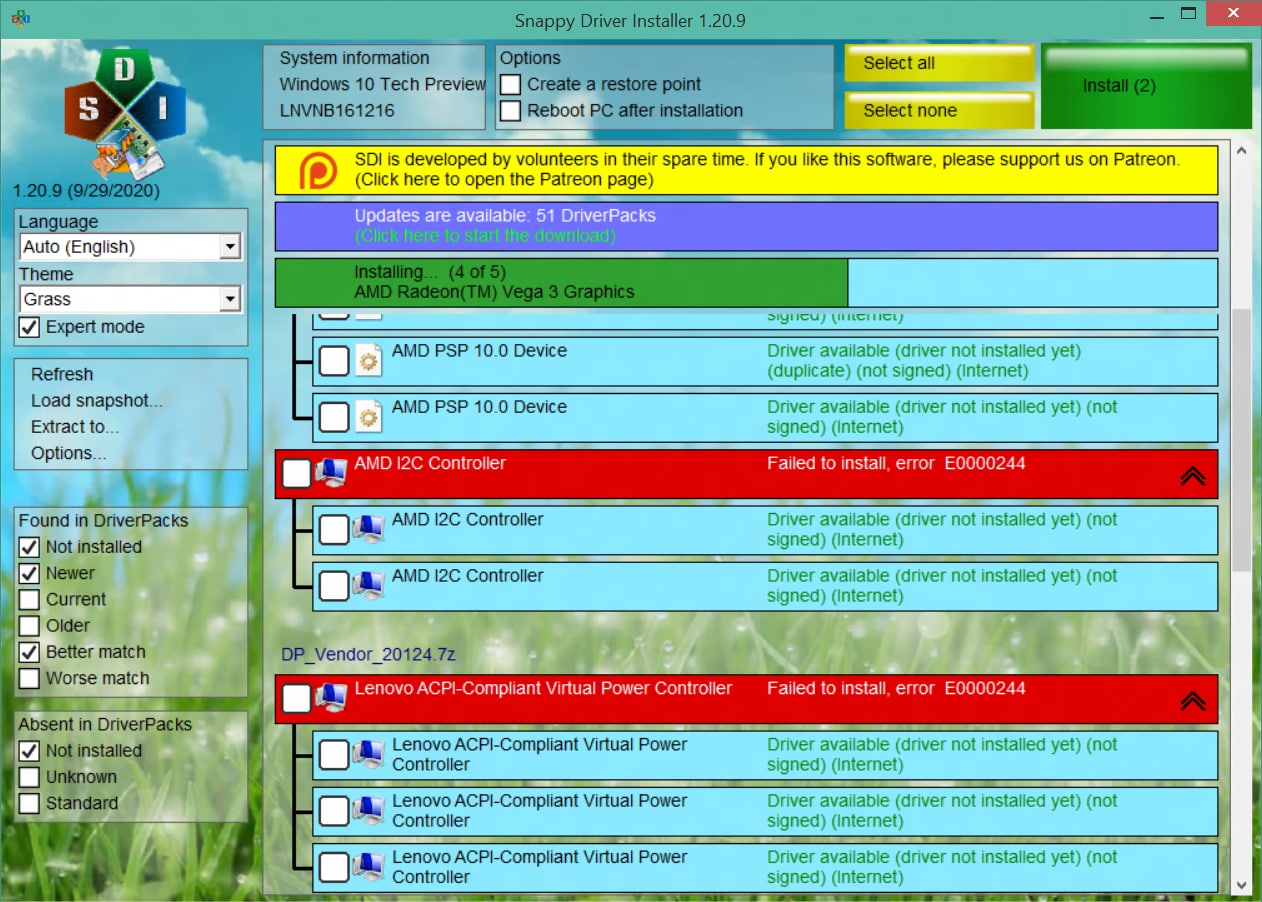This screenshot has height=902, width=1262.
Task: Check the failed Lenovo ACPI Controller box
Action: [x=297, y=699]
